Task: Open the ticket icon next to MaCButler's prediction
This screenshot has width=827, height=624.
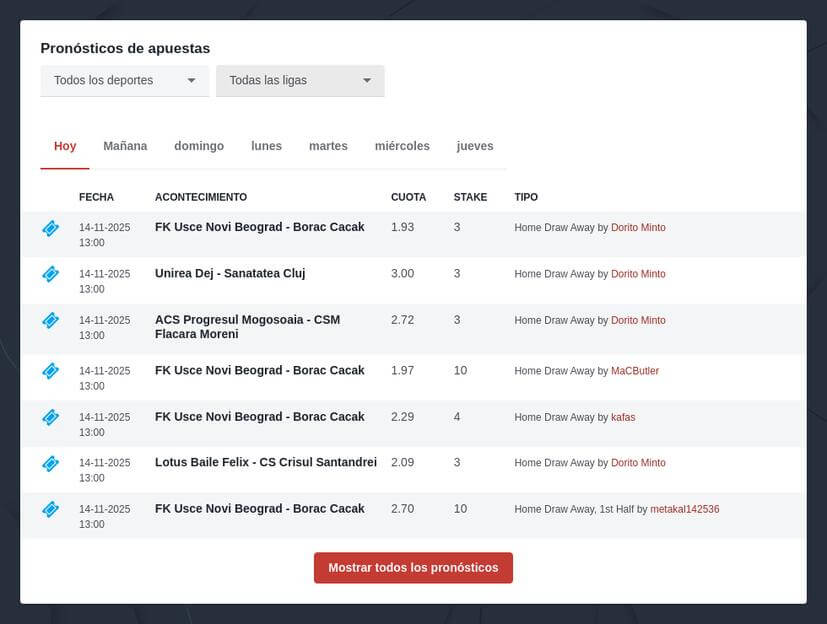Action: pos(50,371)
